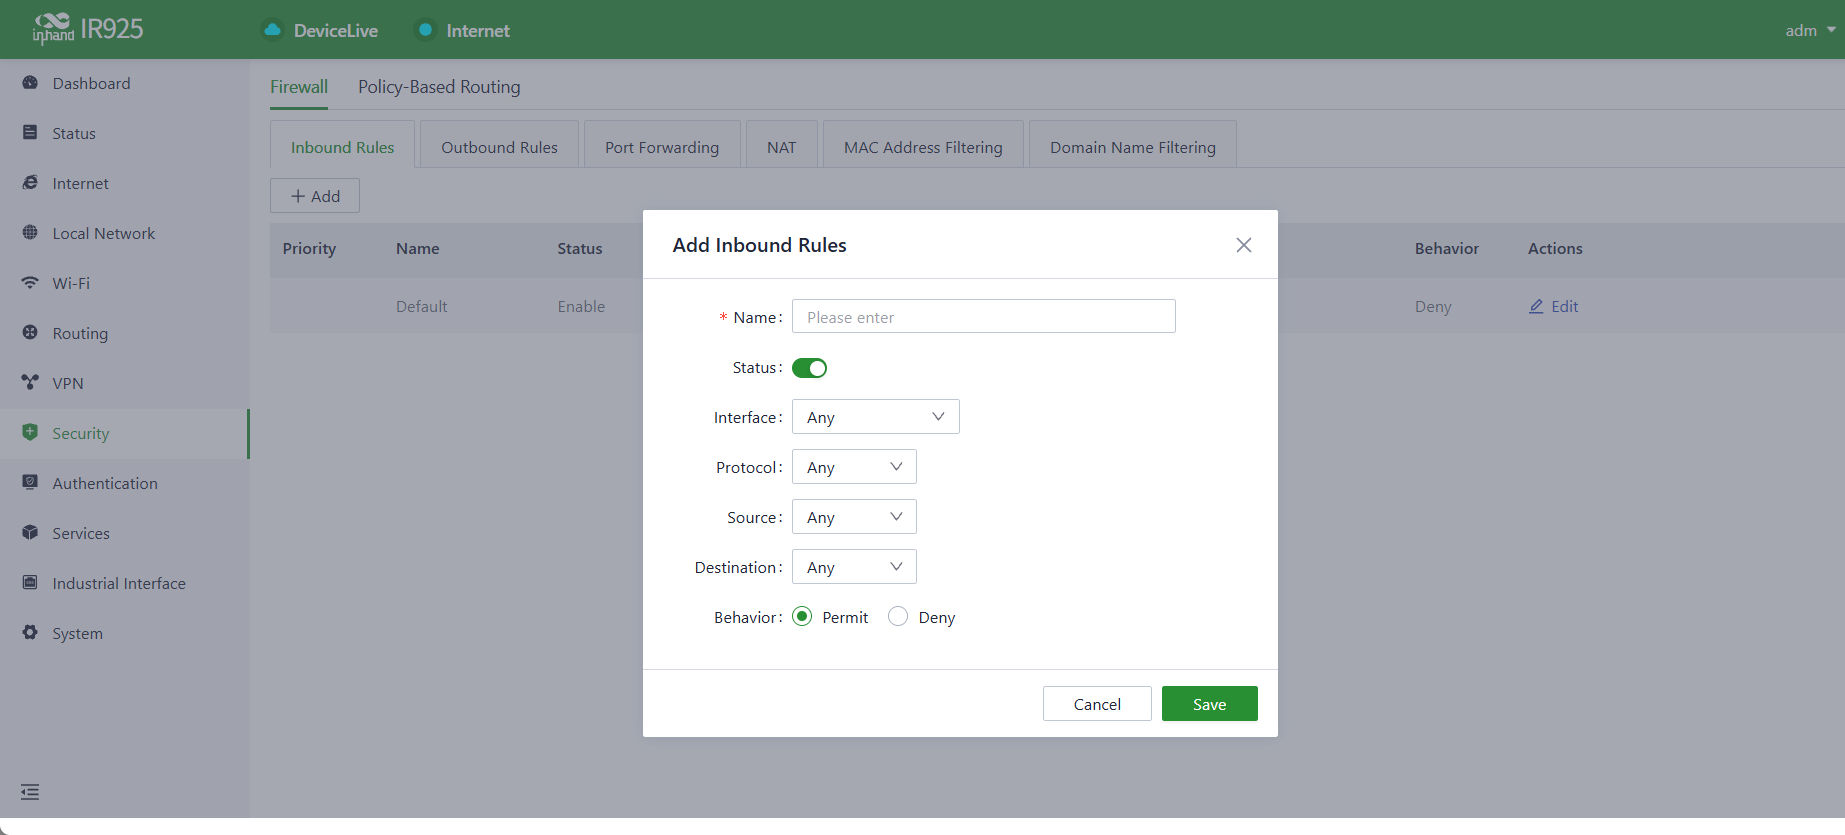Open the Interface dropdown
This screenshot has width=1845, height=835.
(x=876, y=417)
